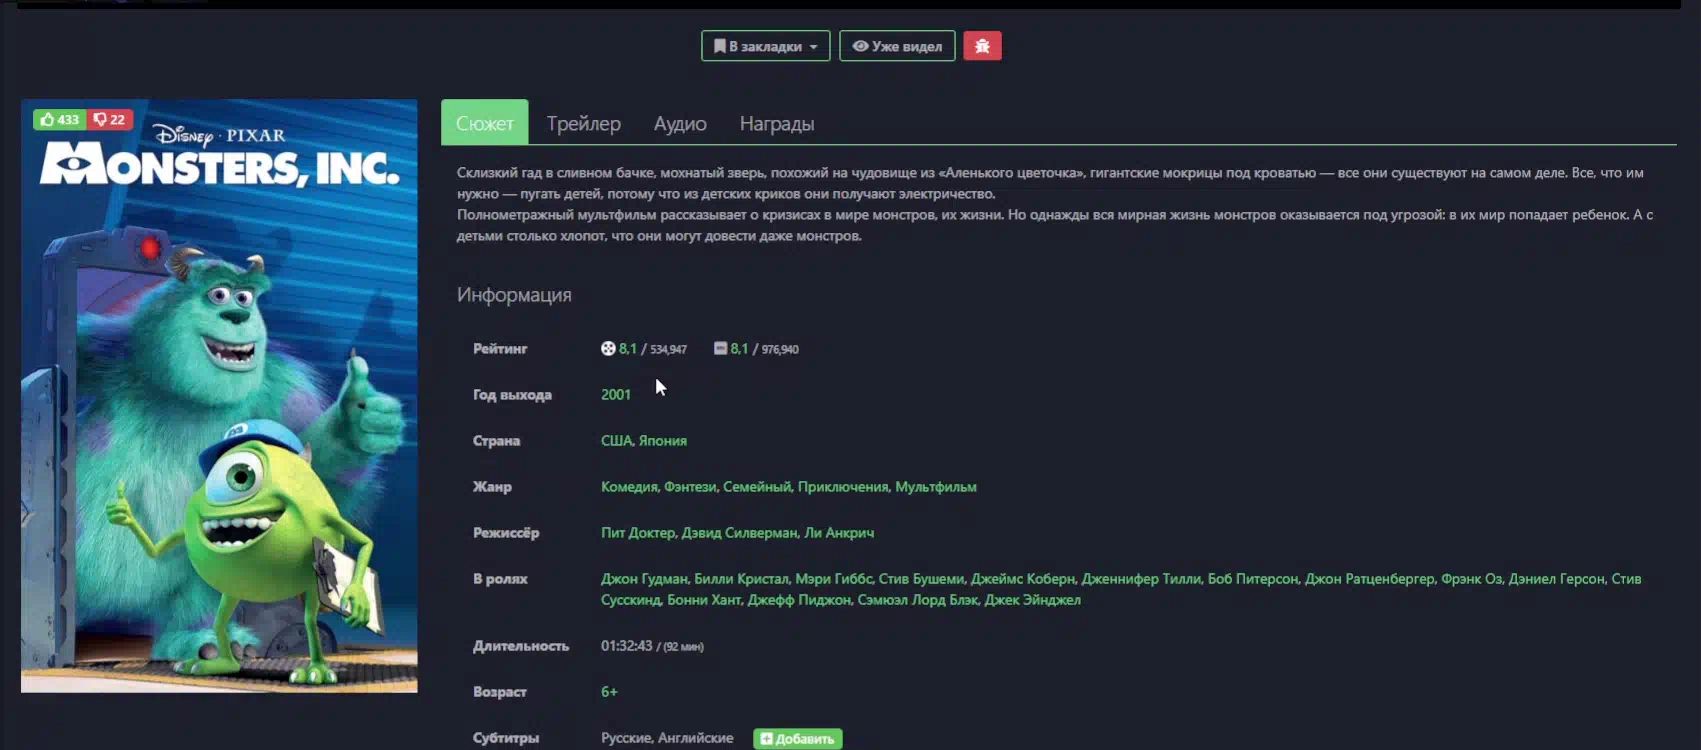Image resolution: width=1701 pixels, height=750 pixels.
Task: Open the Monsters, Inc. poster image
Action: [x=219, y=396]
